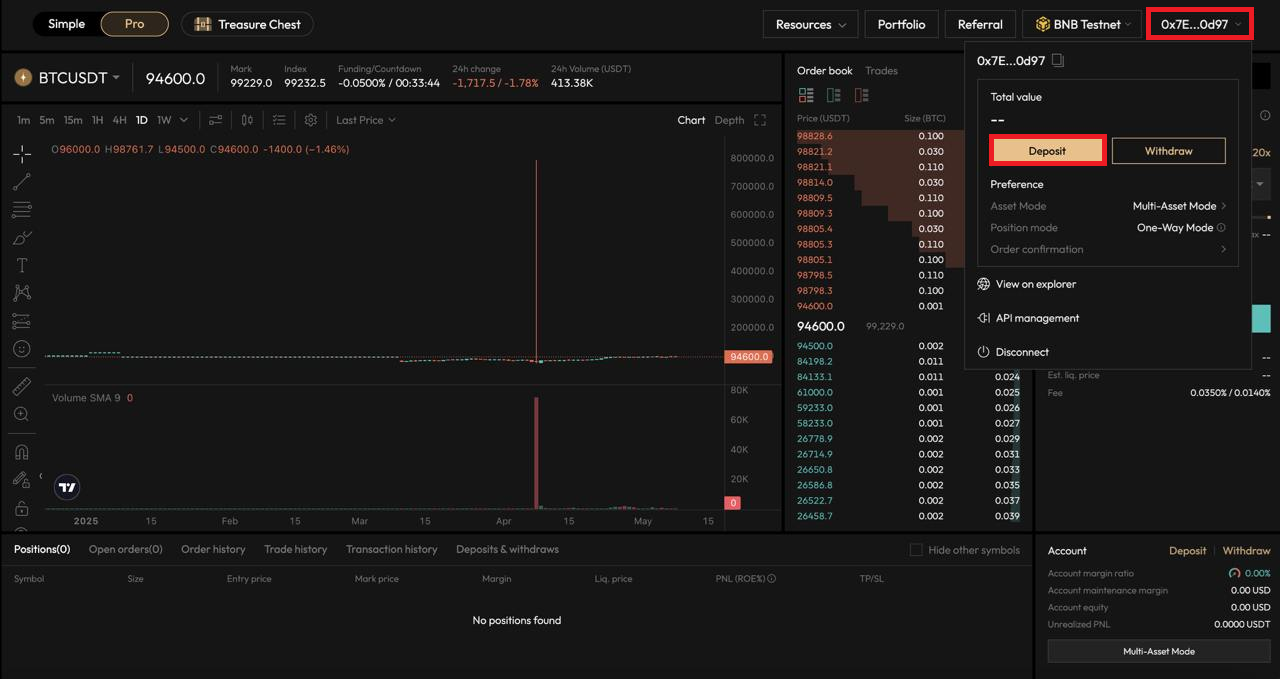Switch to Simple trading mode
1280x679 pixels.
tap(67, 24)
